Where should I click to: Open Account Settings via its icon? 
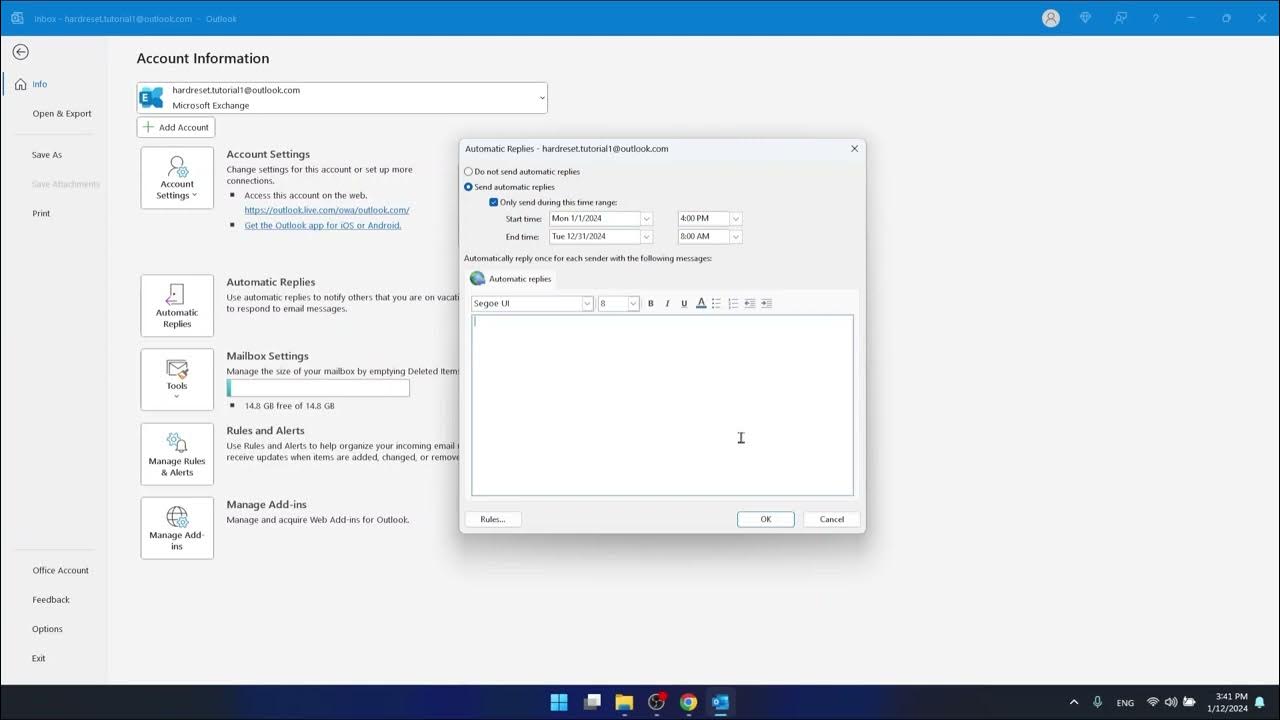click(x=176, y=177)
